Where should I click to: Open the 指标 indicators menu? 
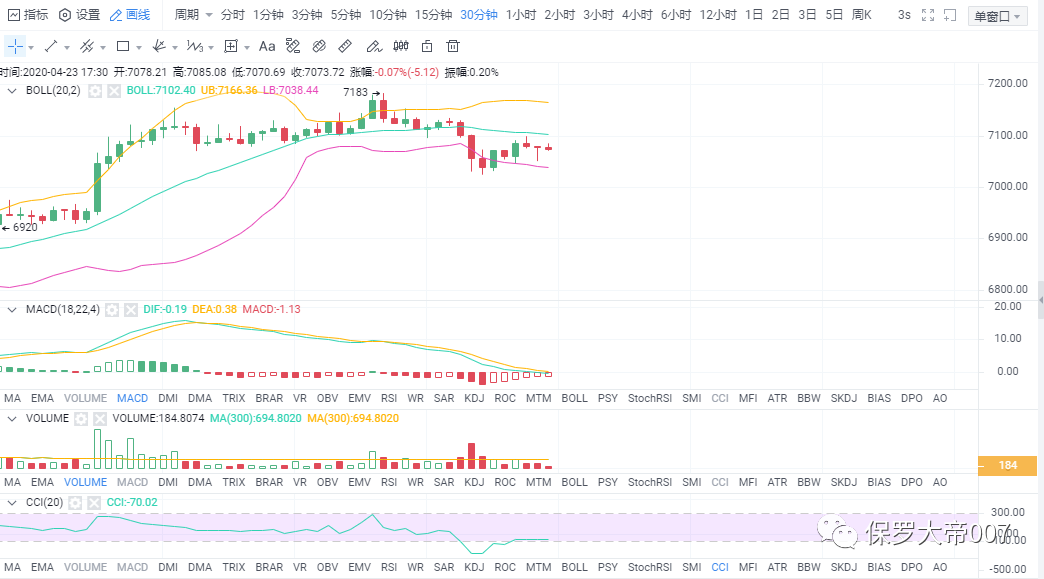point(28,15)
